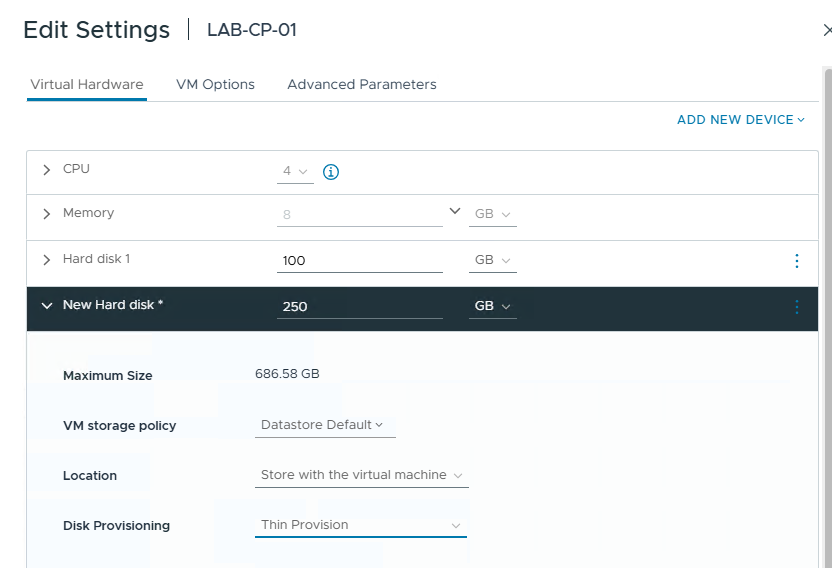Open New Hard disk three-dot menu
This screenshot has height=568, width=832.
796,307
